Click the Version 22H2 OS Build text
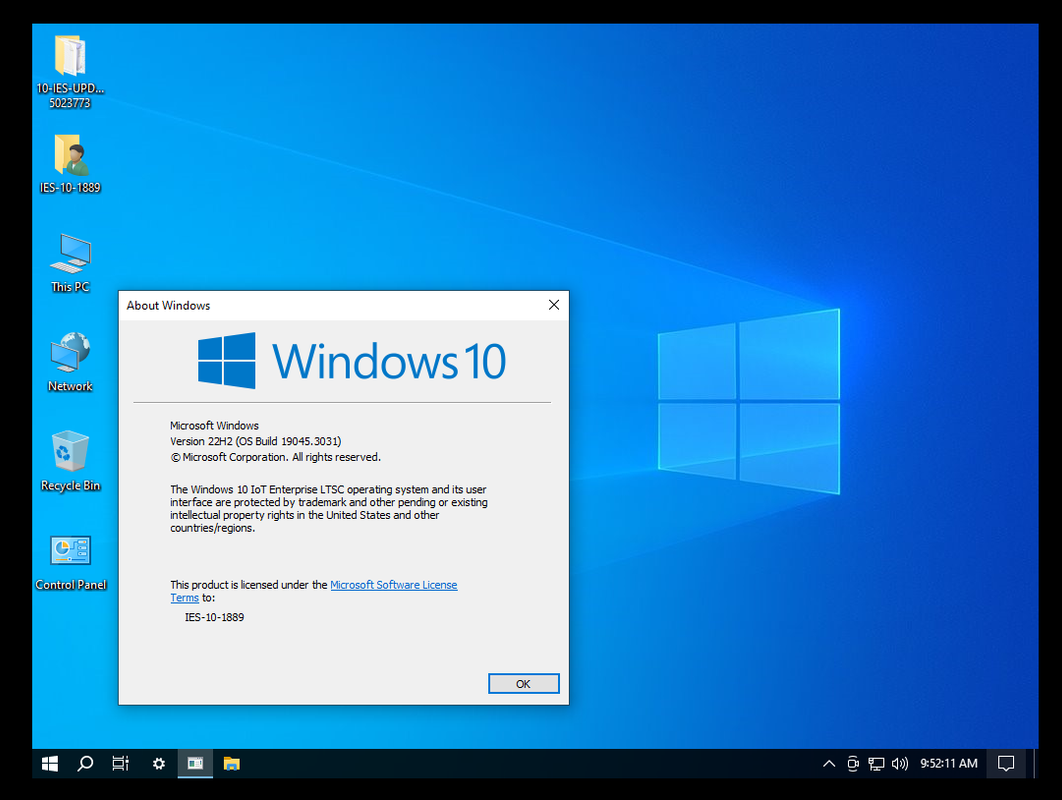Screen dimensions: 1062x800 coord(255,441)
